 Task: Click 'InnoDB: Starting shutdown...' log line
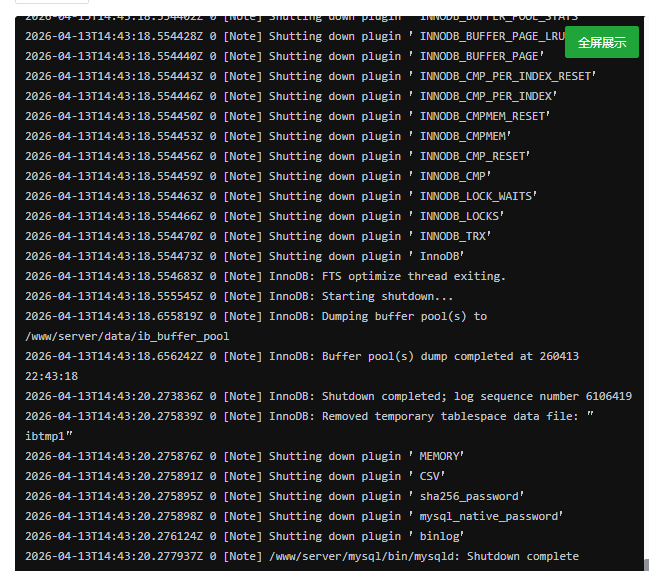click(x=239, y=296)
